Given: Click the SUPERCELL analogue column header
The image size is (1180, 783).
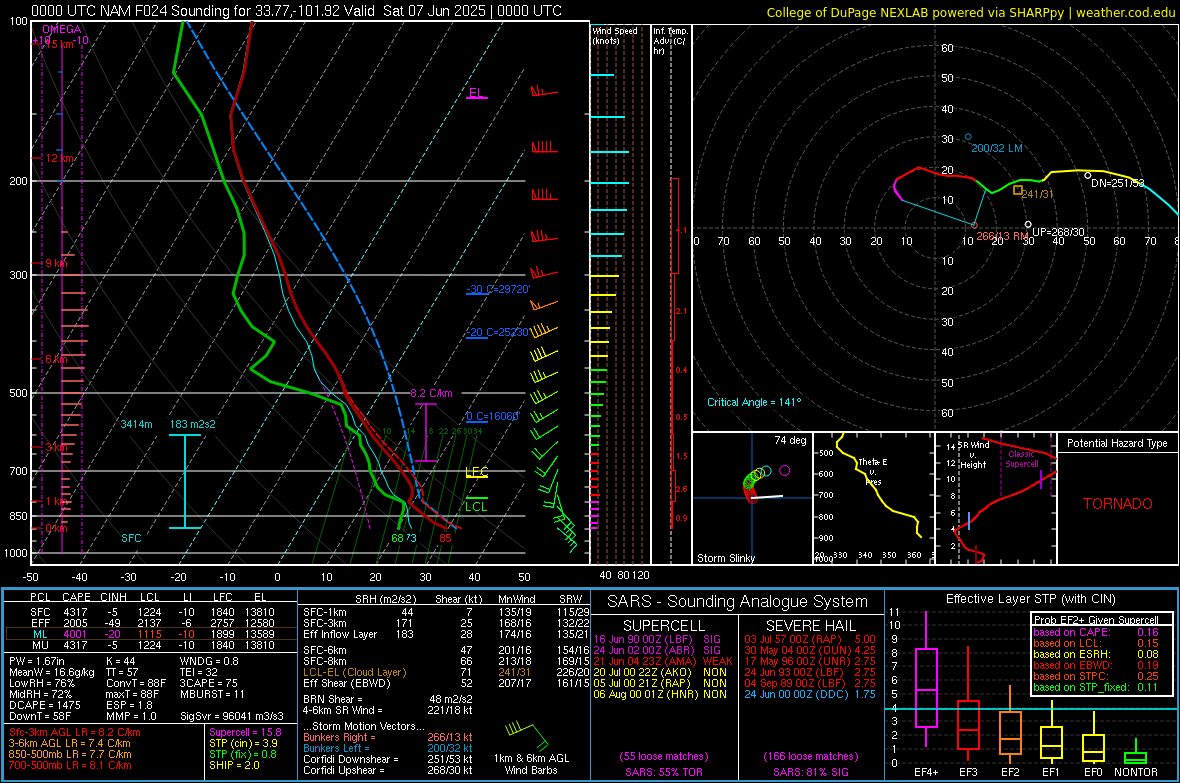Looking at the screenshot, I should click(664, 626).
